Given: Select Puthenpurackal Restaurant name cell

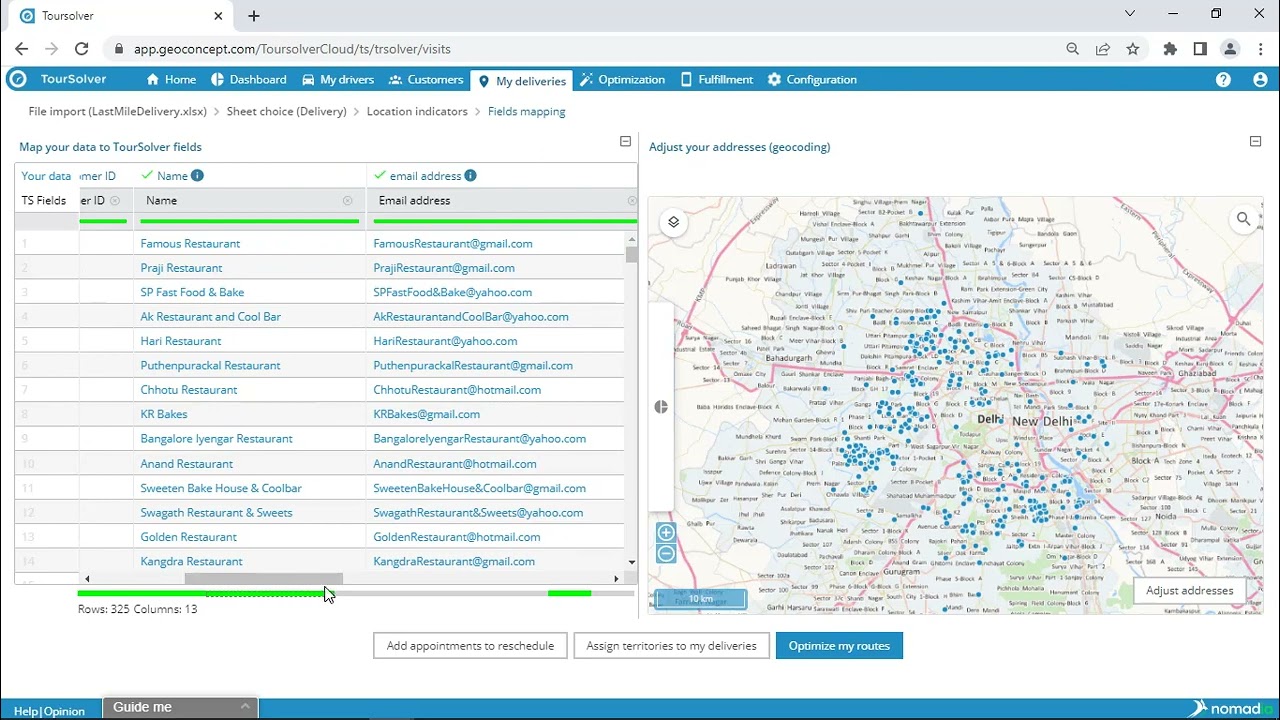Looking at the screenshot, I should (x=210, y=365).
